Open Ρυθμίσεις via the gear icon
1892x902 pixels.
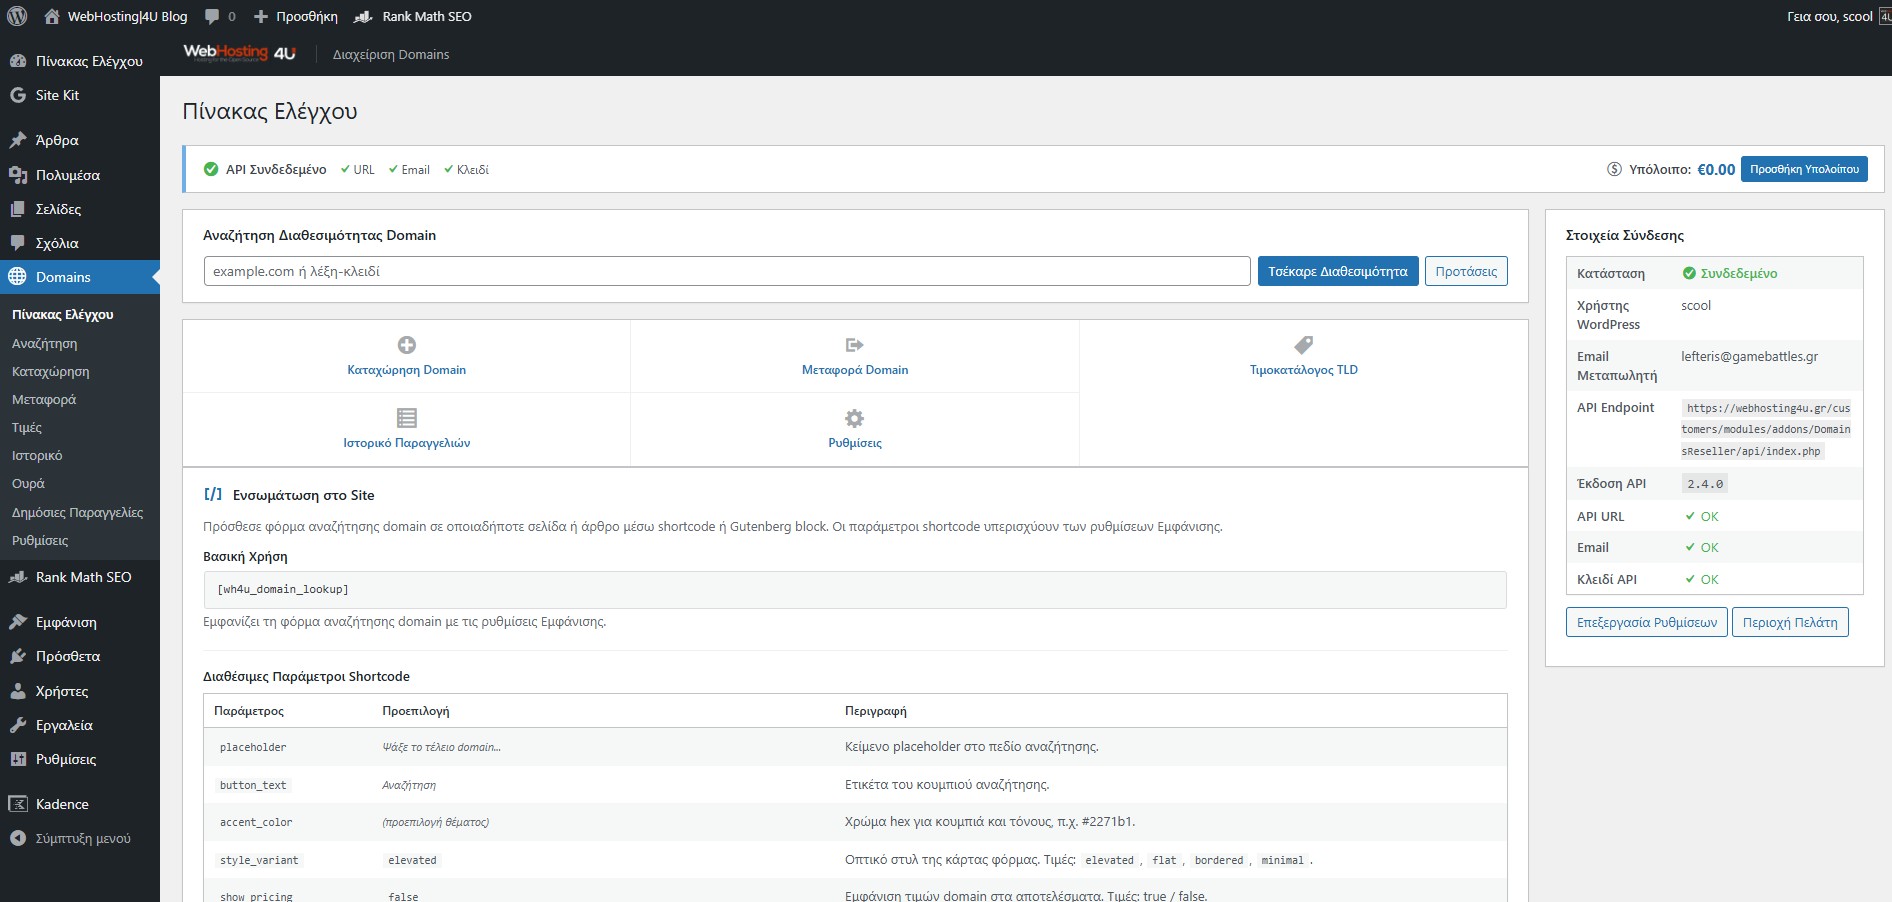click(854, 417)
